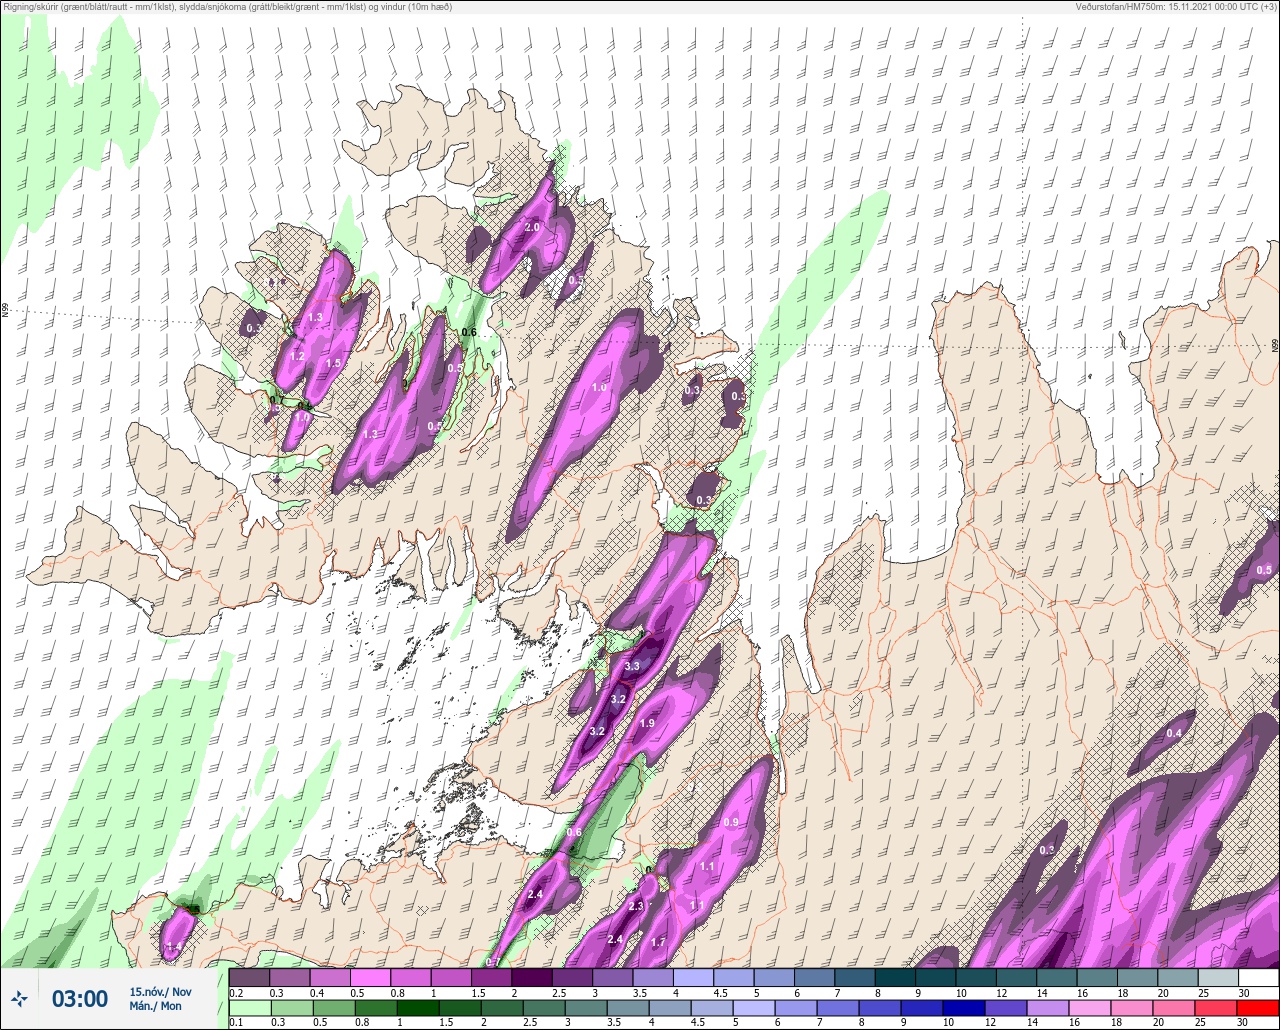
Task: Click the 1.2 precipitation value in the northwest
Action: [x=297, y=356]
